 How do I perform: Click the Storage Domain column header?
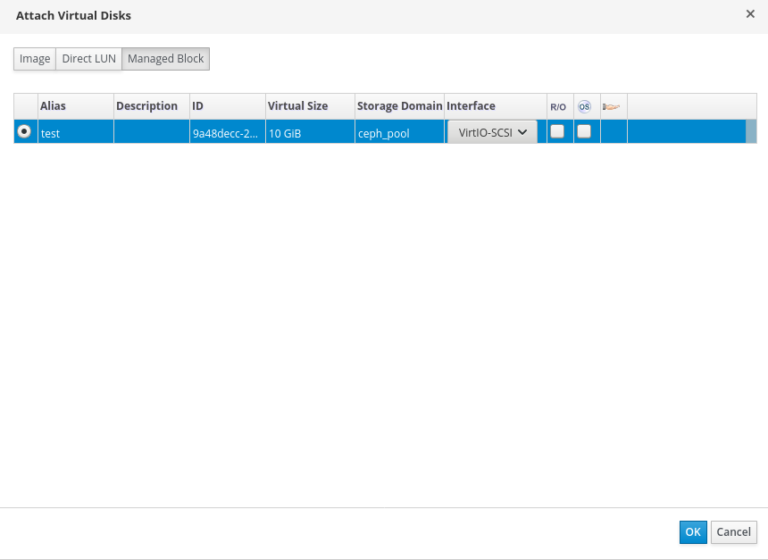pos(399,106)
